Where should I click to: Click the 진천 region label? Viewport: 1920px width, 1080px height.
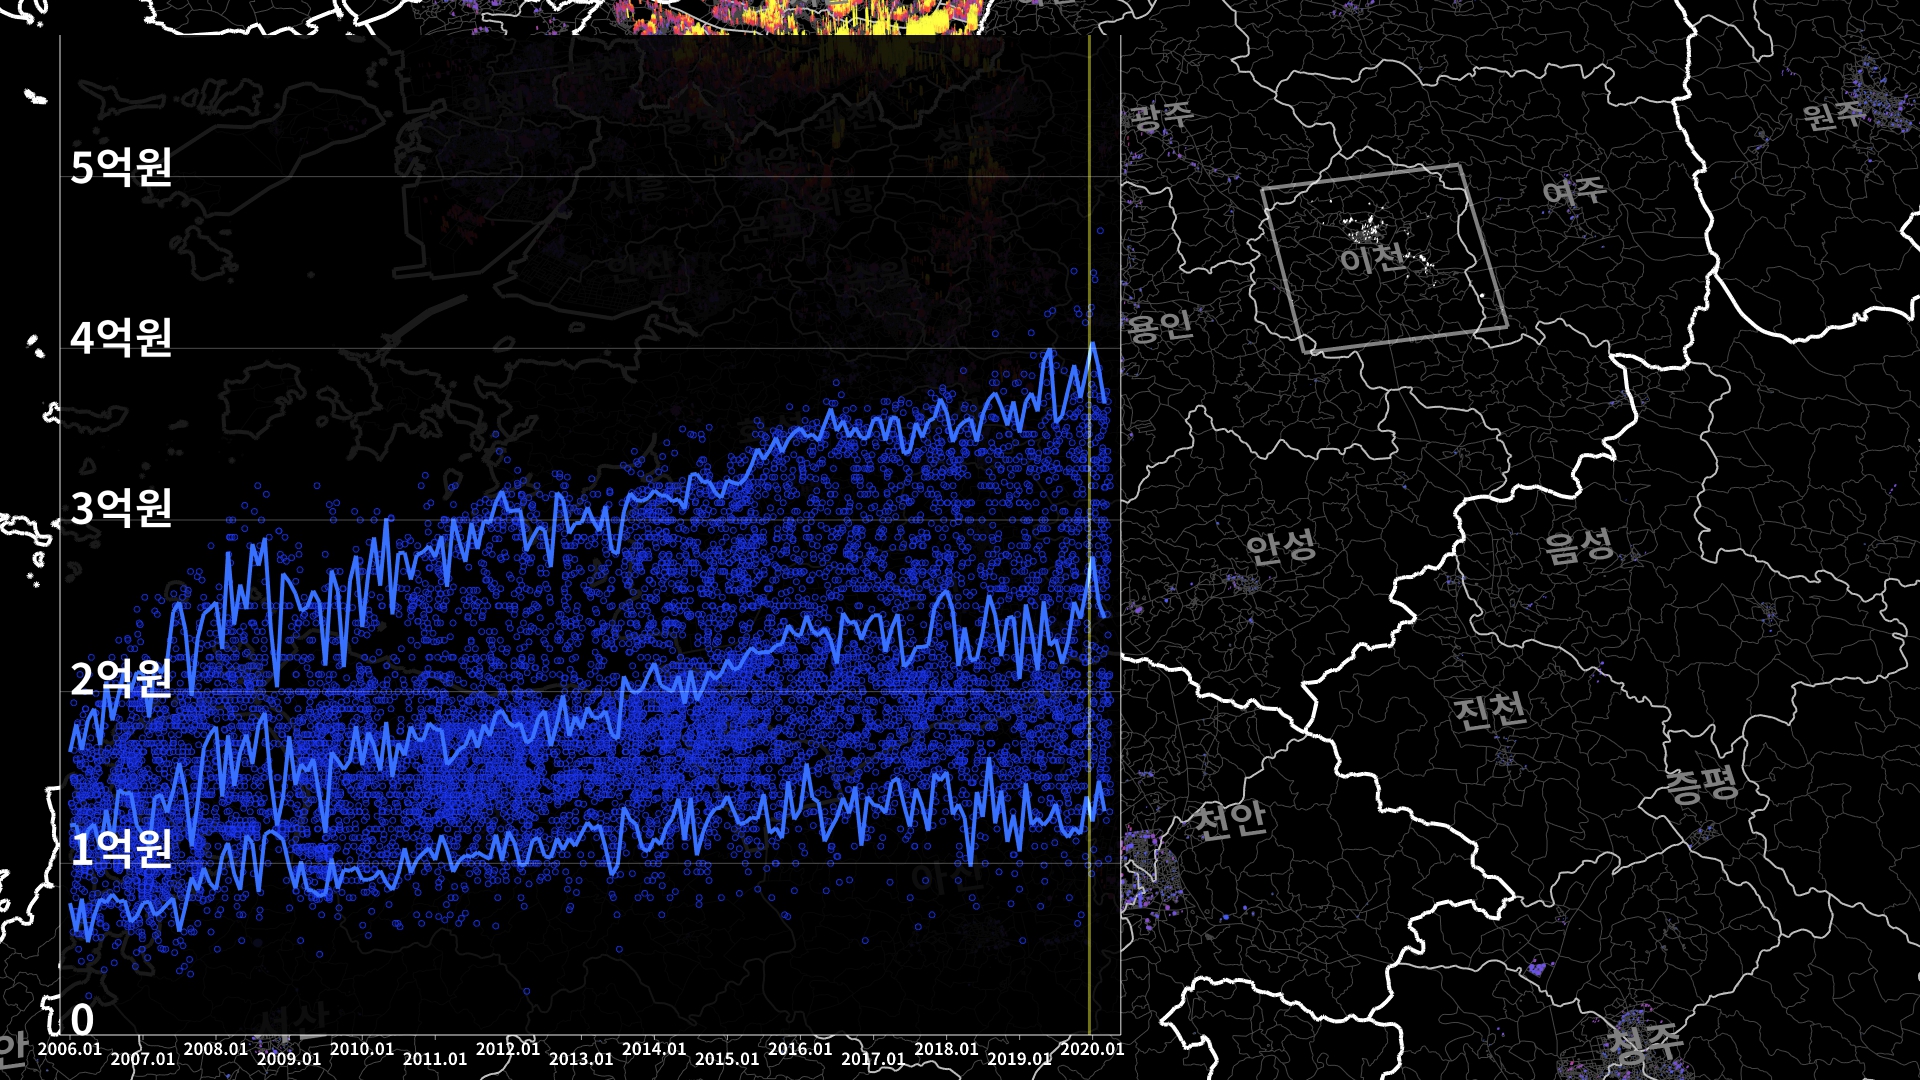pos(1489,711)
